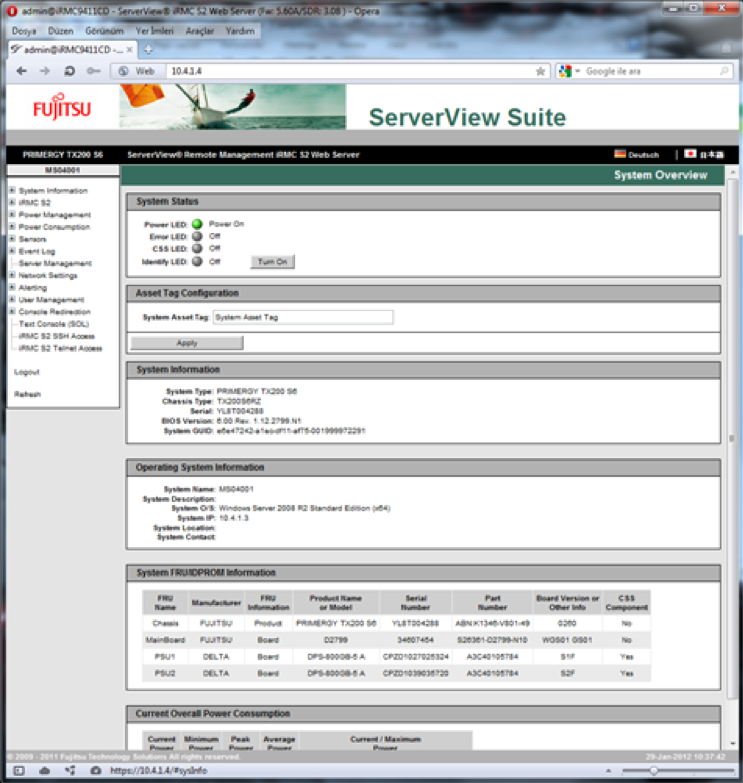This screenshot has height=783, width=743.
Task: Go forward with the forward arrow
Action: point(45,71)
